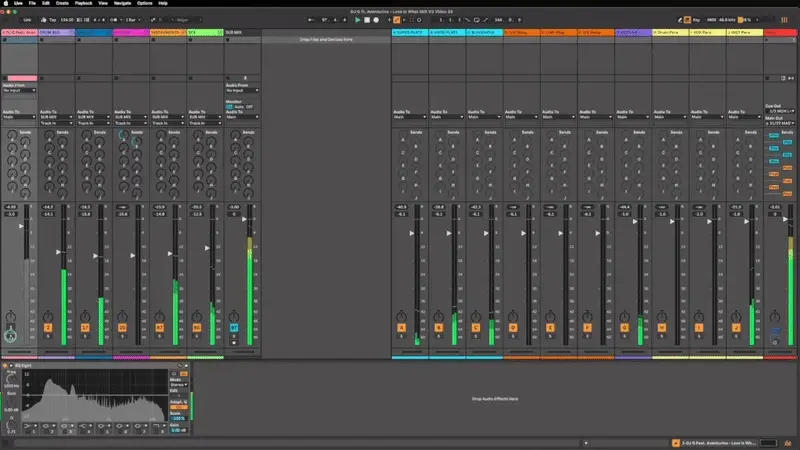Click the SUB MIX pan knob
The width and height of the screenshot is (800, 450).
[x=234, y=316]
